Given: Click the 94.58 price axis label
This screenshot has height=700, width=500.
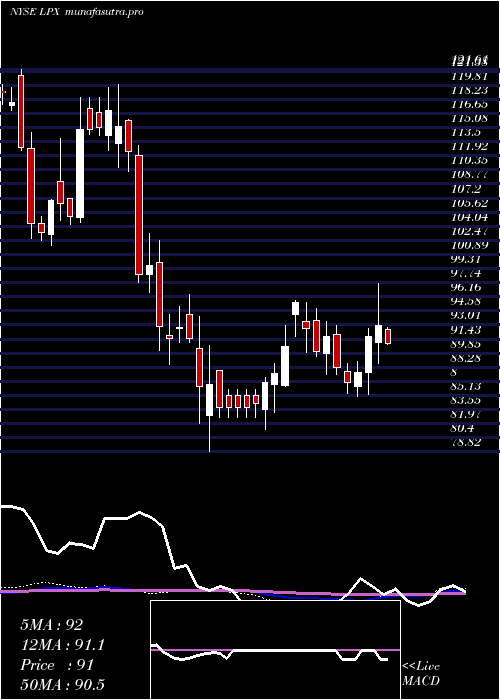Looking at the screenshot, I should pyautogui.click(x=467, y=301).
